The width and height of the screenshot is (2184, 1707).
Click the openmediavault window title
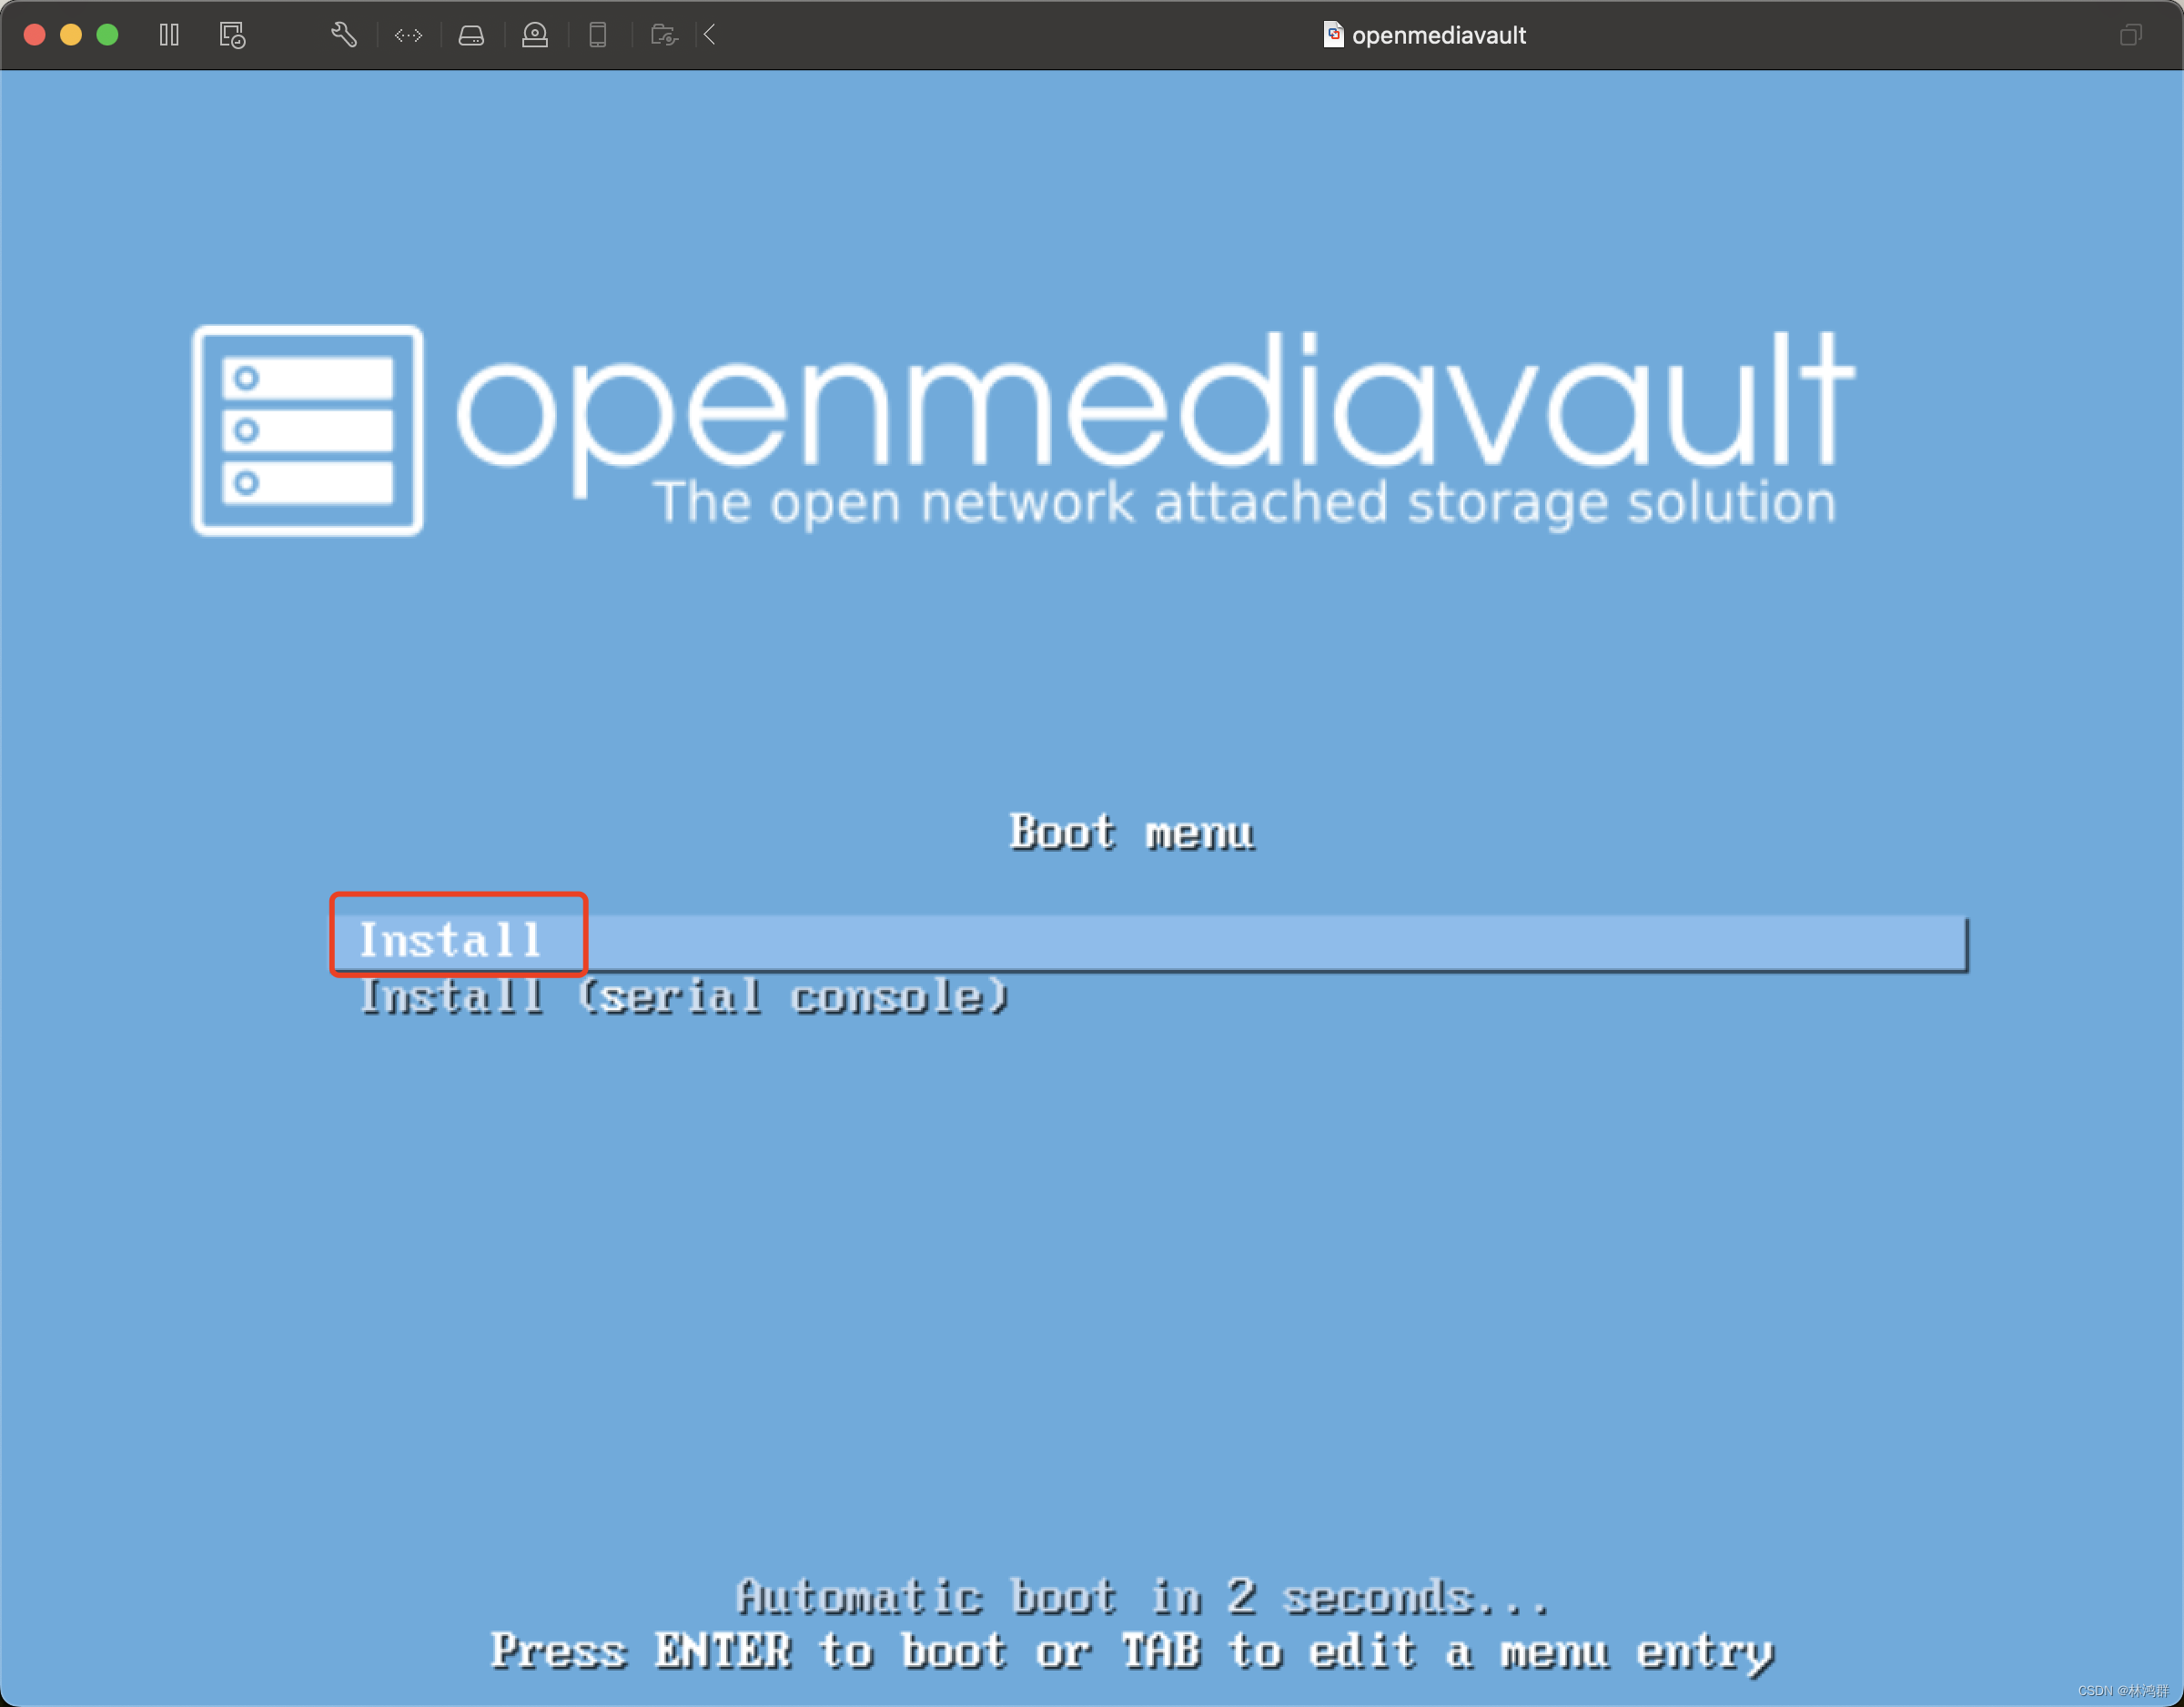1438,35
